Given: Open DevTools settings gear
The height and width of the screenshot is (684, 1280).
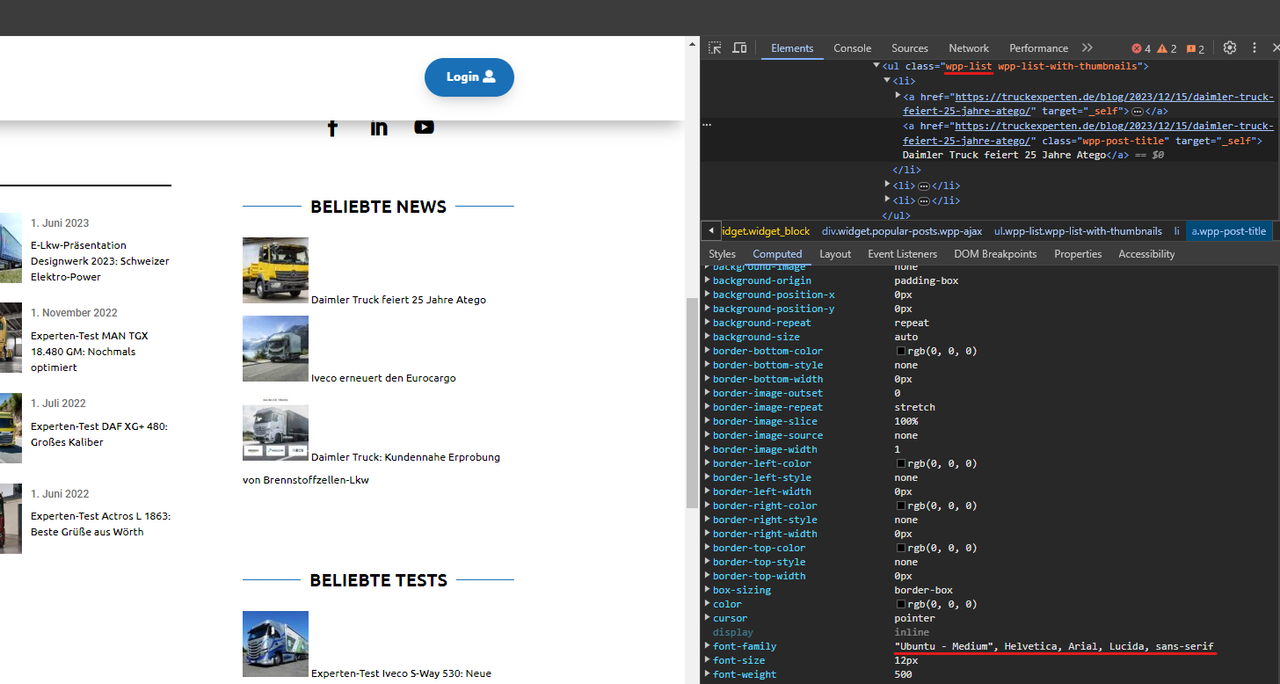Looking at the screenshot, I should coord(1230,48).
